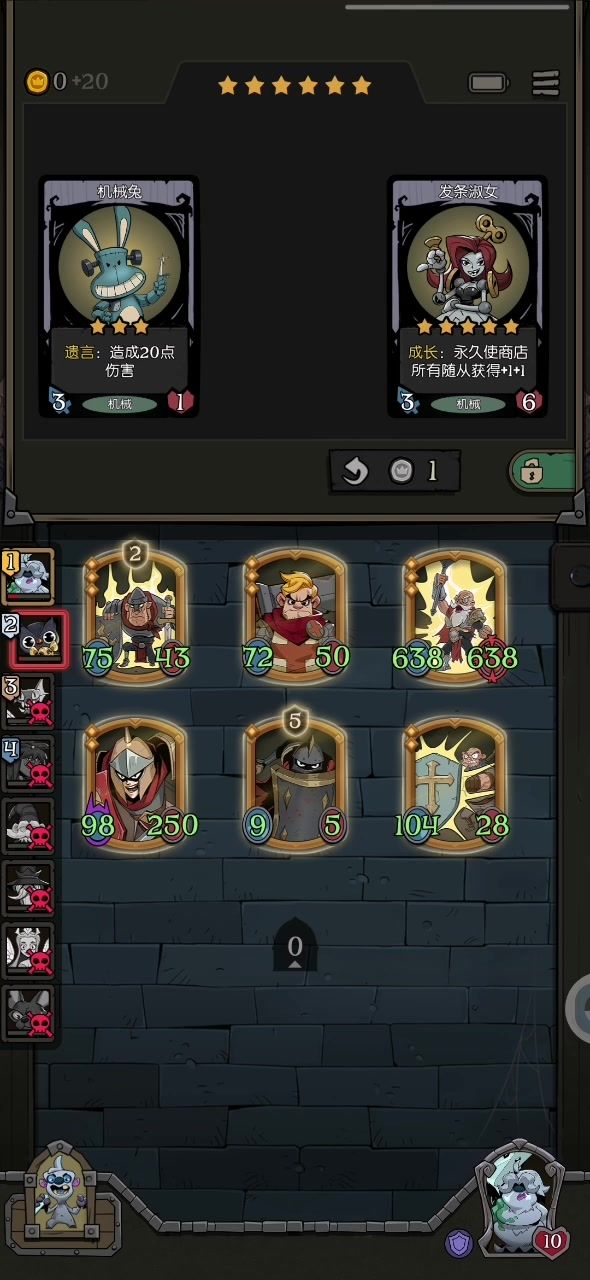Viewport: 590px width, 1280px height.
Task: Select the 638/638 minion
Action: [x=456, y=613]
